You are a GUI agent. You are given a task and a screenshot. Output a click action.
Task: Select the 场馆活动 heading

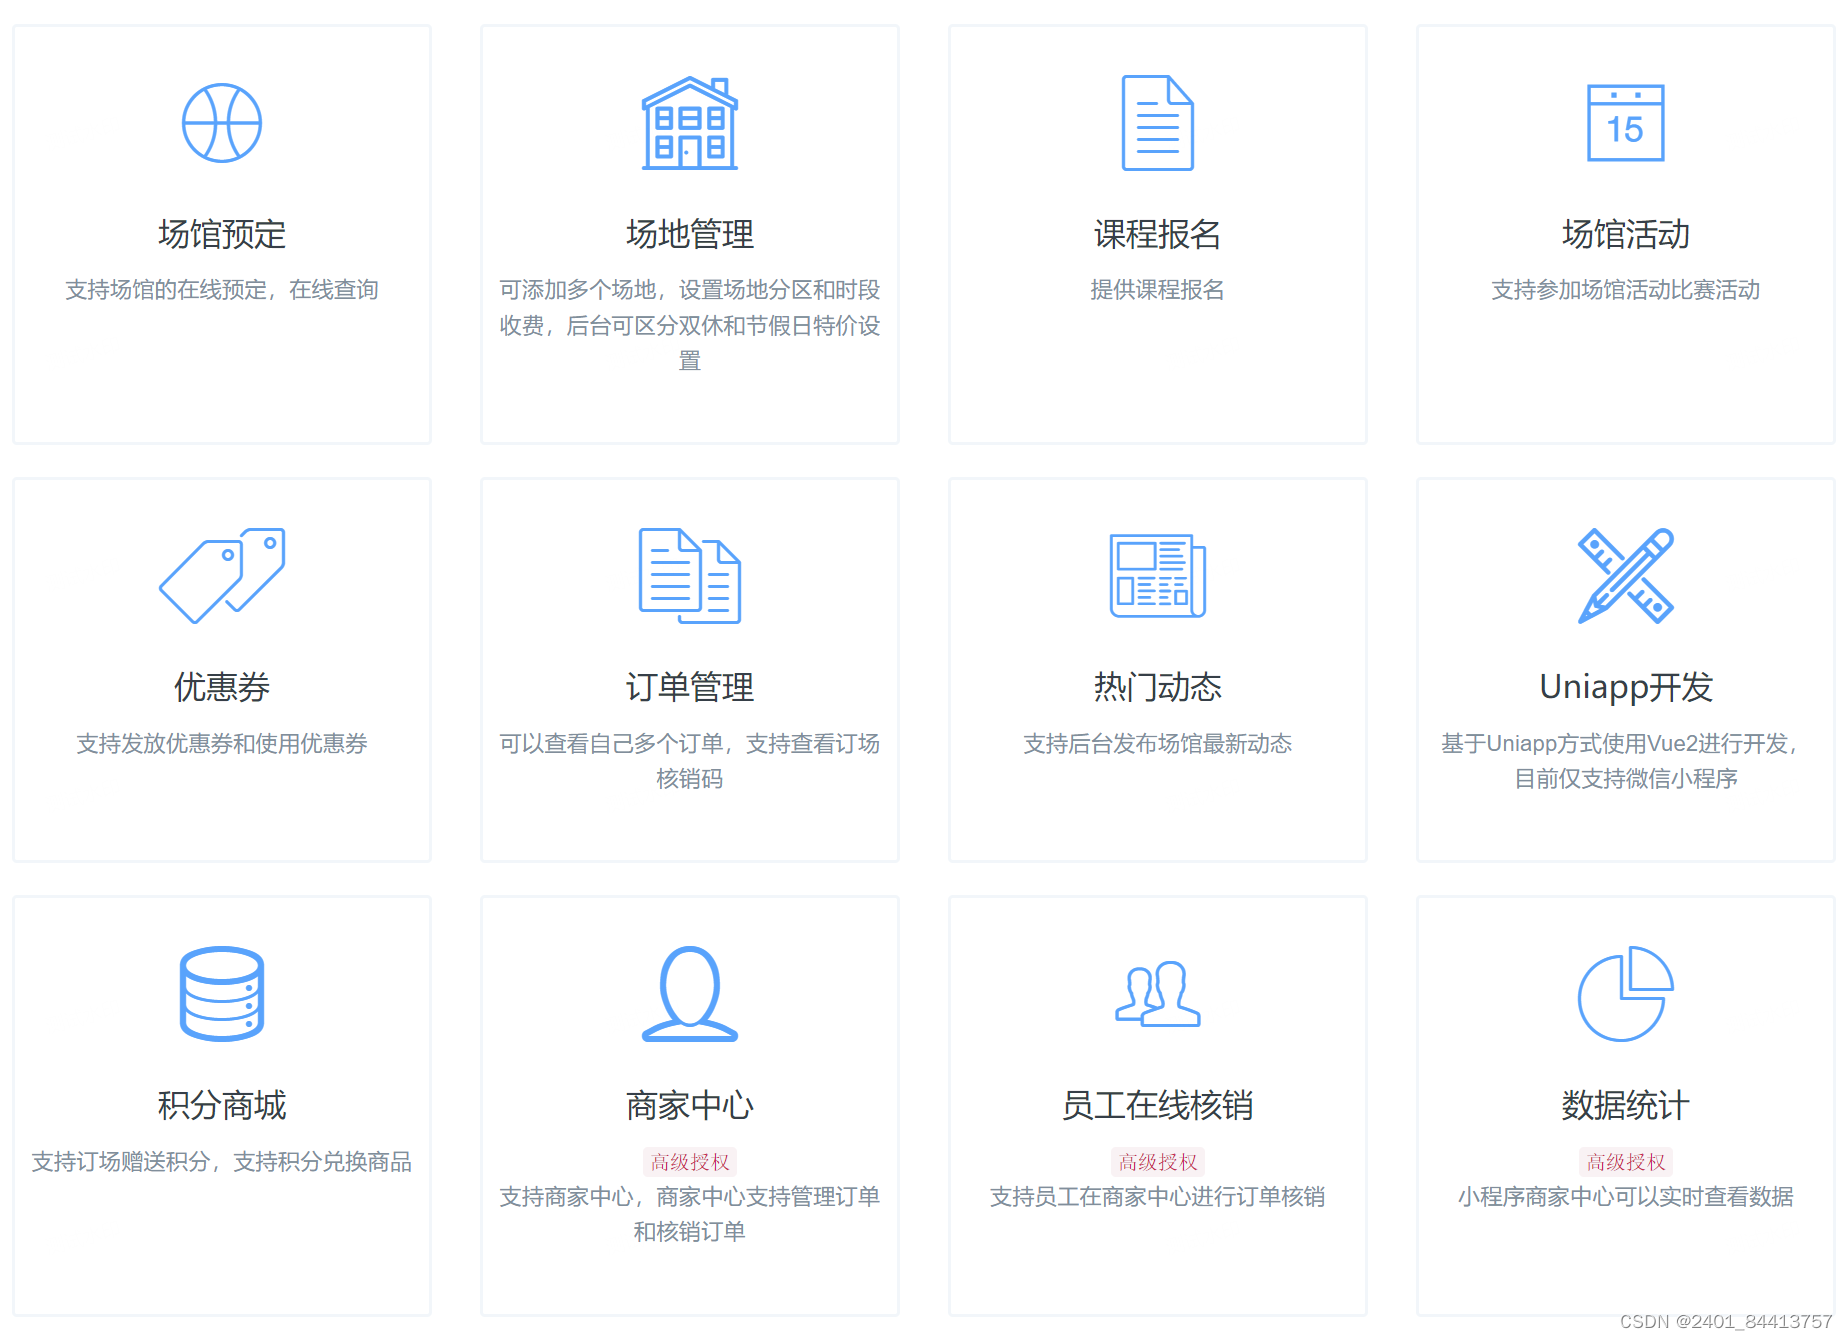[x=1626, y=234]
